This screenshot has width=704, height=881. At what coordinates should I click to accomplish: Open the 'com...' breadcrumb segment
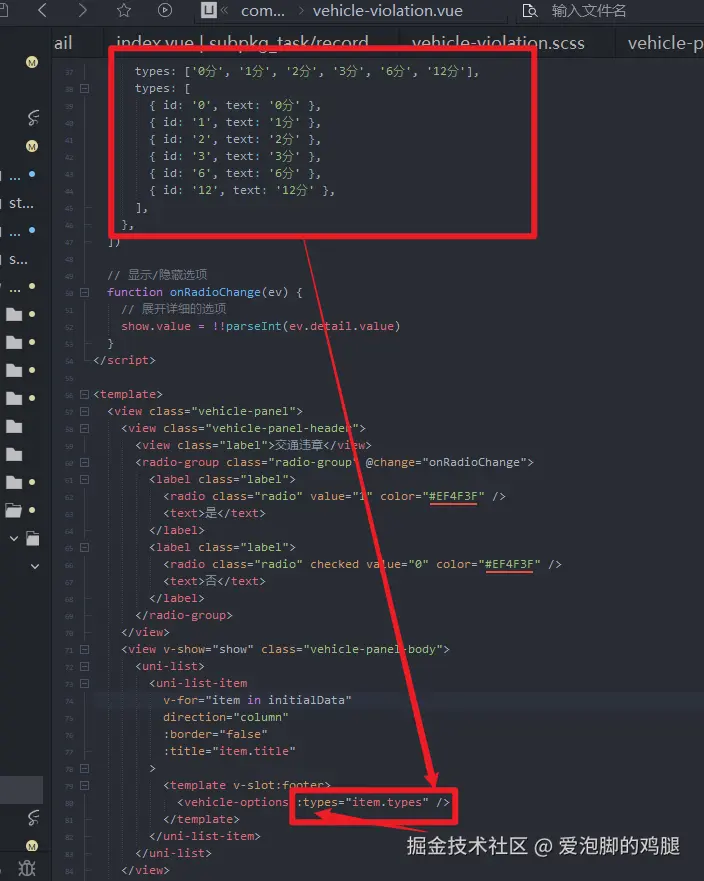coord(262,11)
